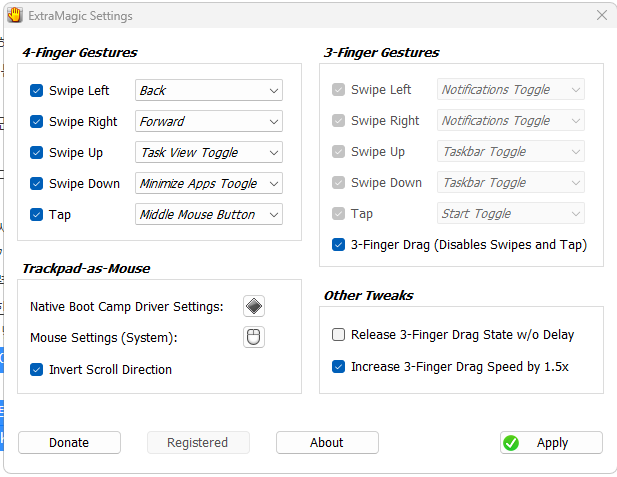Expand Task View Toggle dropdown
Image resolution: width=617 pixels, height=477 pixels.
209,152
